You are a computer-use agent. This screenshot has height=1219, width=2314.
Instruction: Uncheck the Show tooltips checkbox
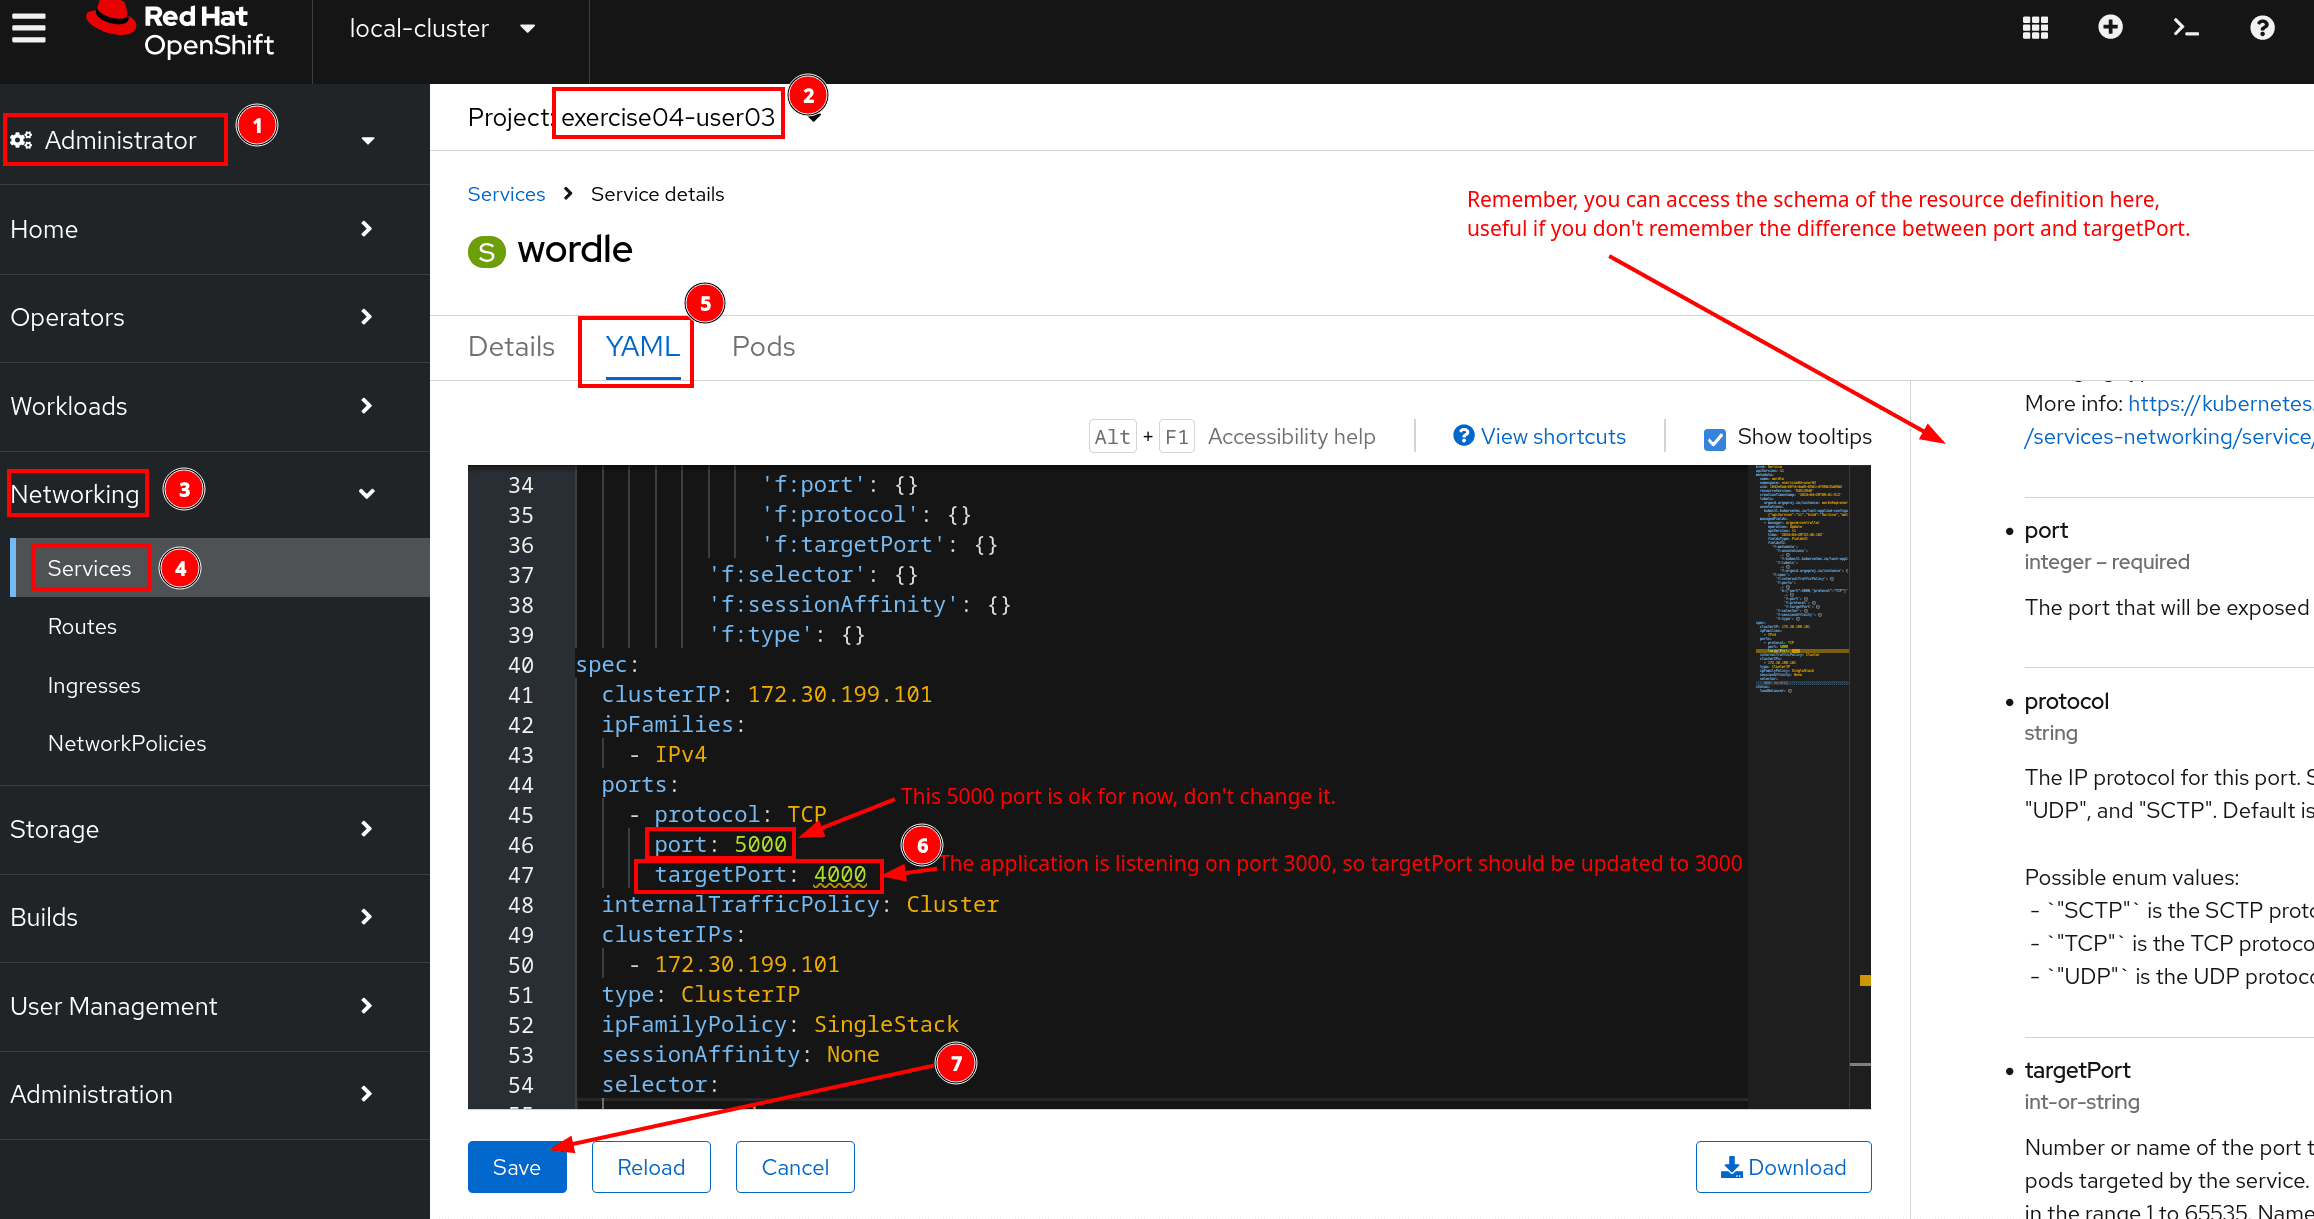pos(1714,439)
